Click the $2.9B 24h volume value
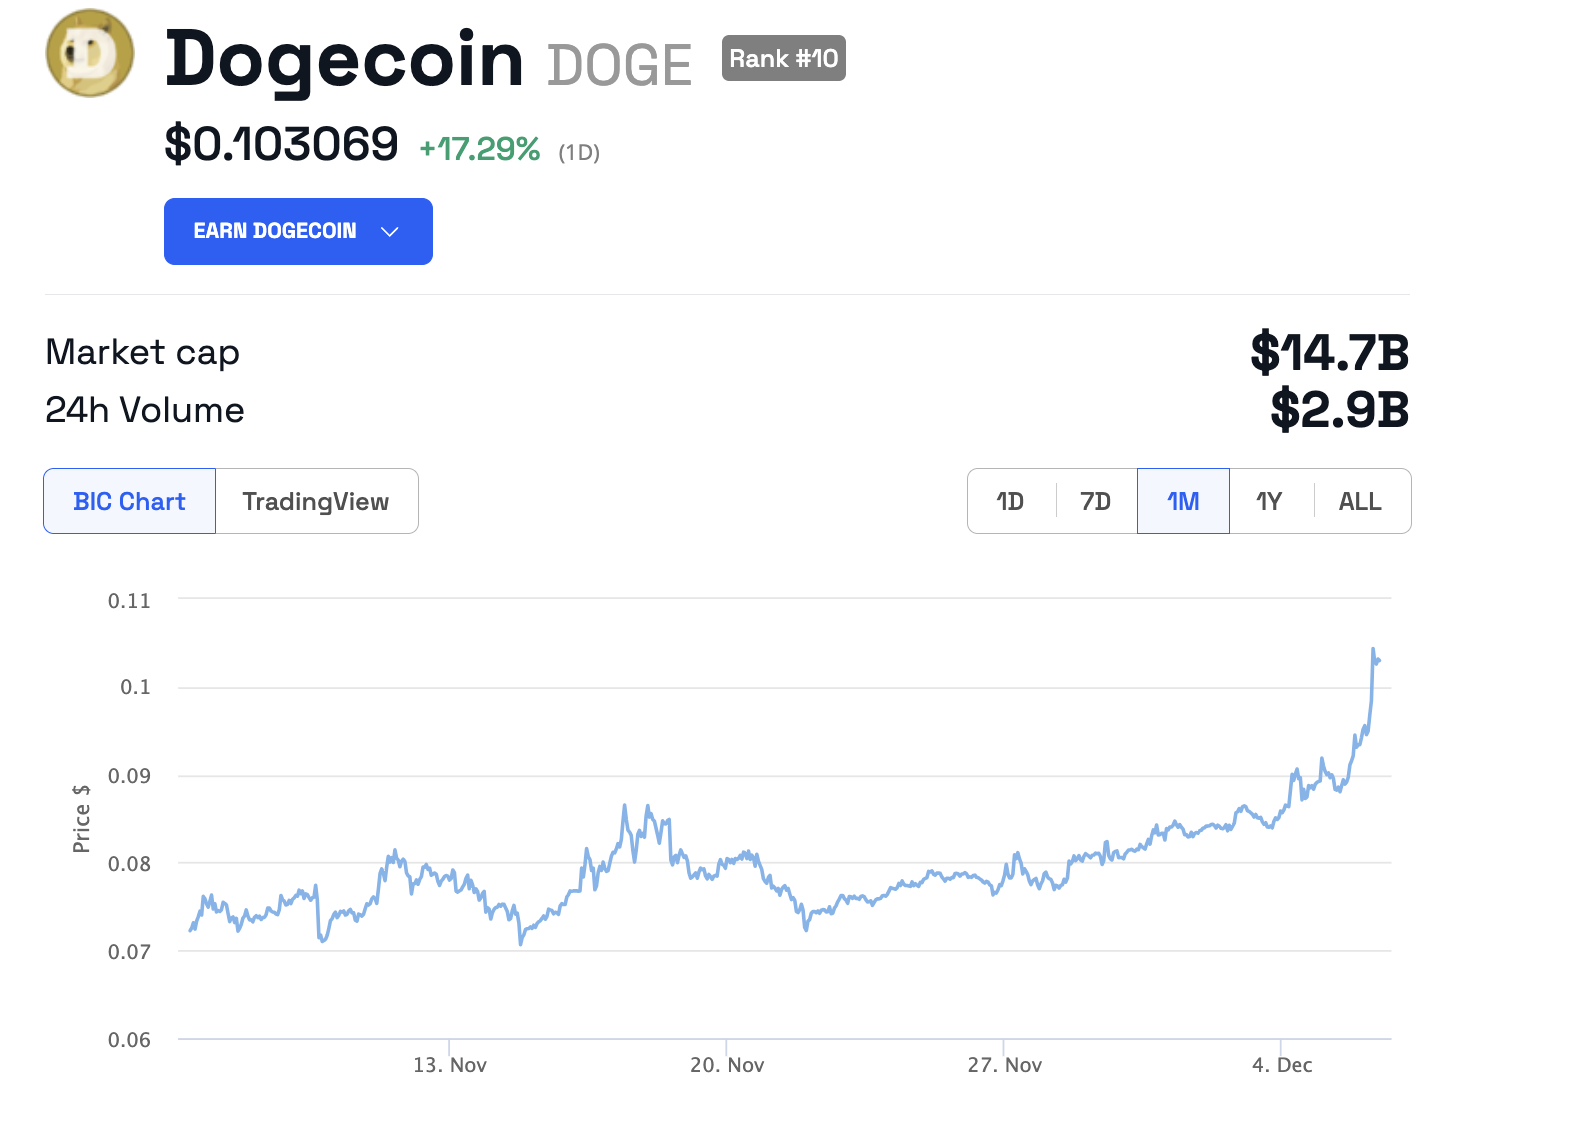The image size is (1574, 1138). click(1340, 410)
